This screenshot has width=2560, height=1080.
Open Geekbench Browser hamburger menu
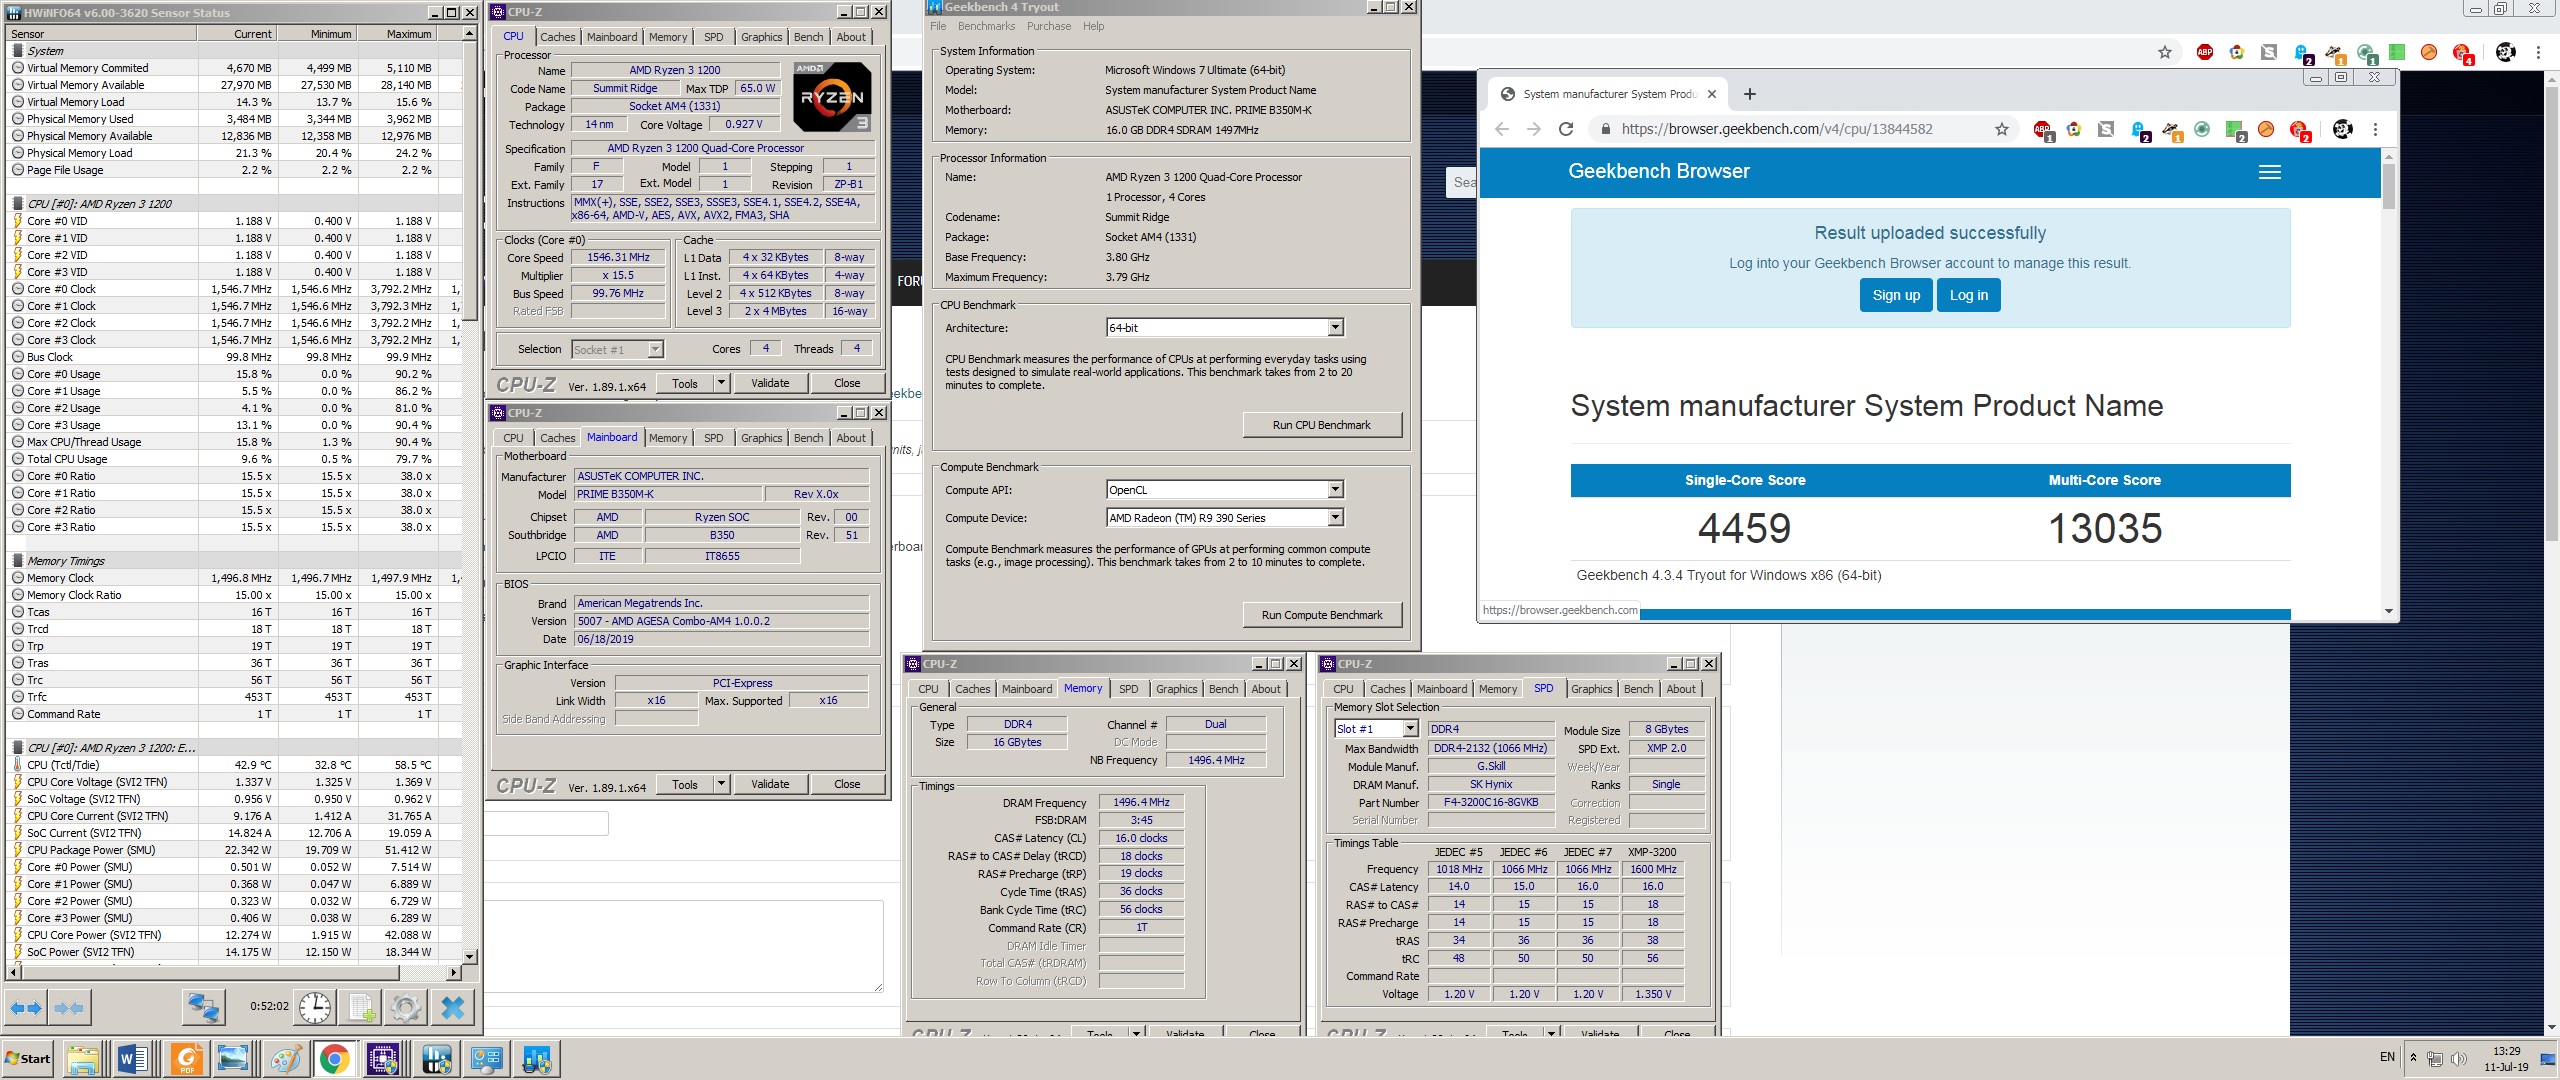coord(2269,172)
